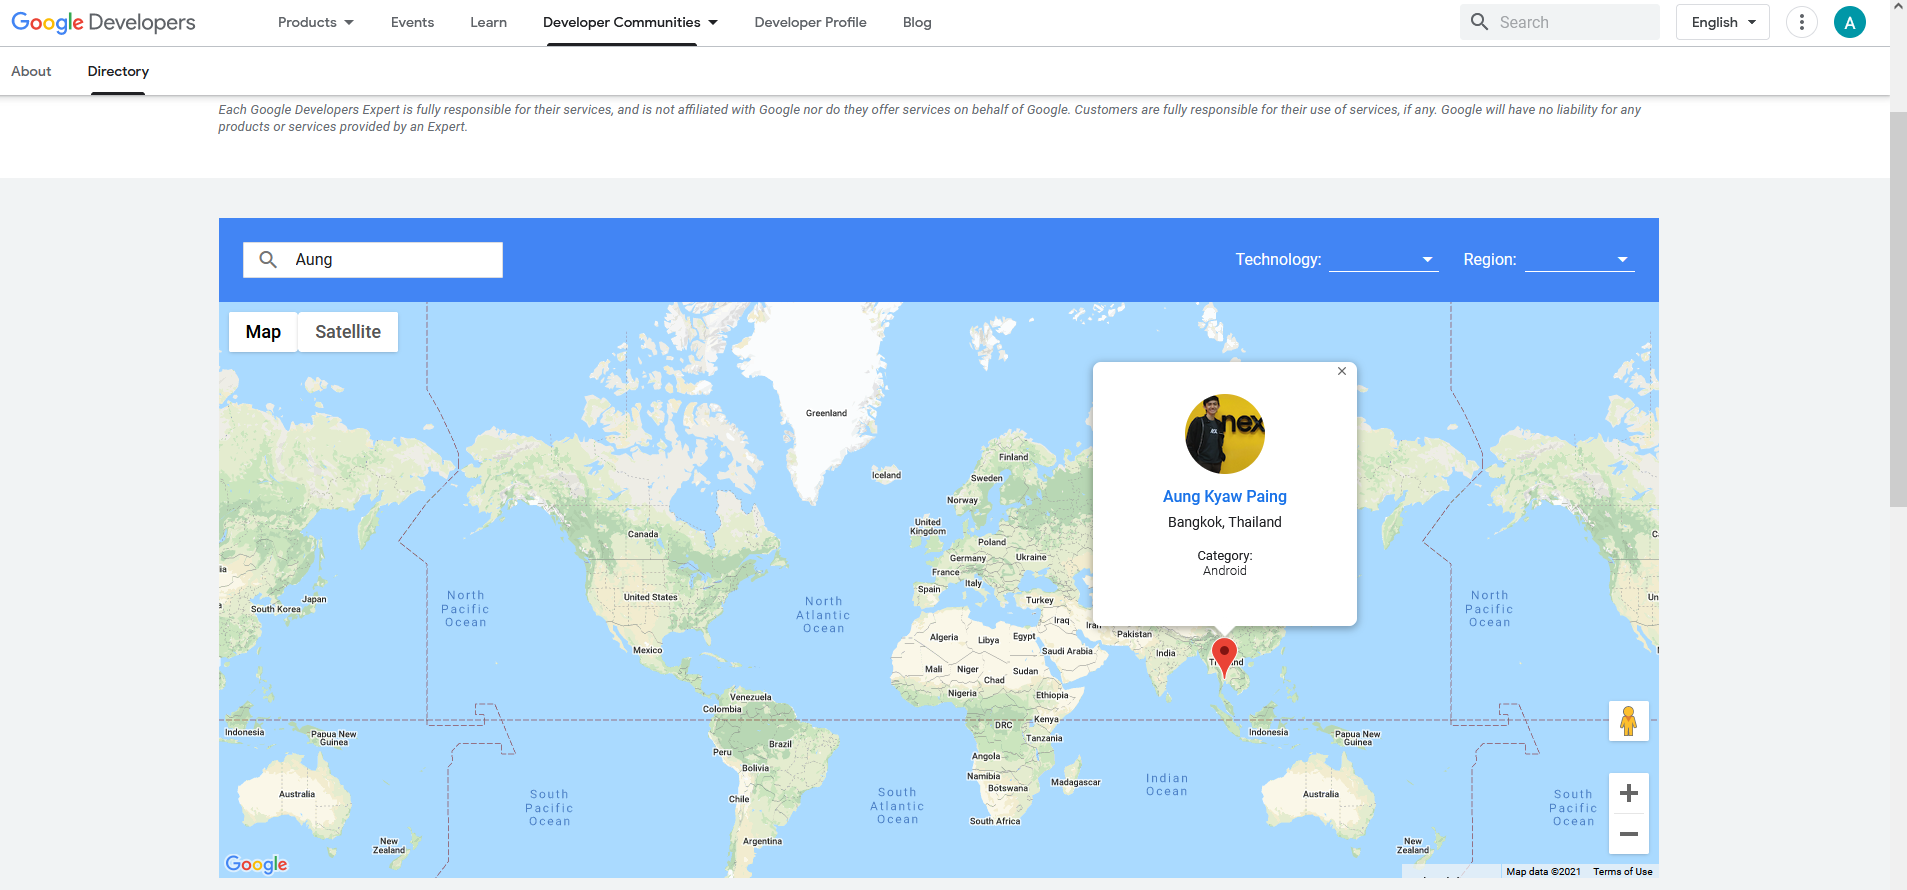
Task: Click the 'Pakistan' map label
Action: click(1134, 634)
